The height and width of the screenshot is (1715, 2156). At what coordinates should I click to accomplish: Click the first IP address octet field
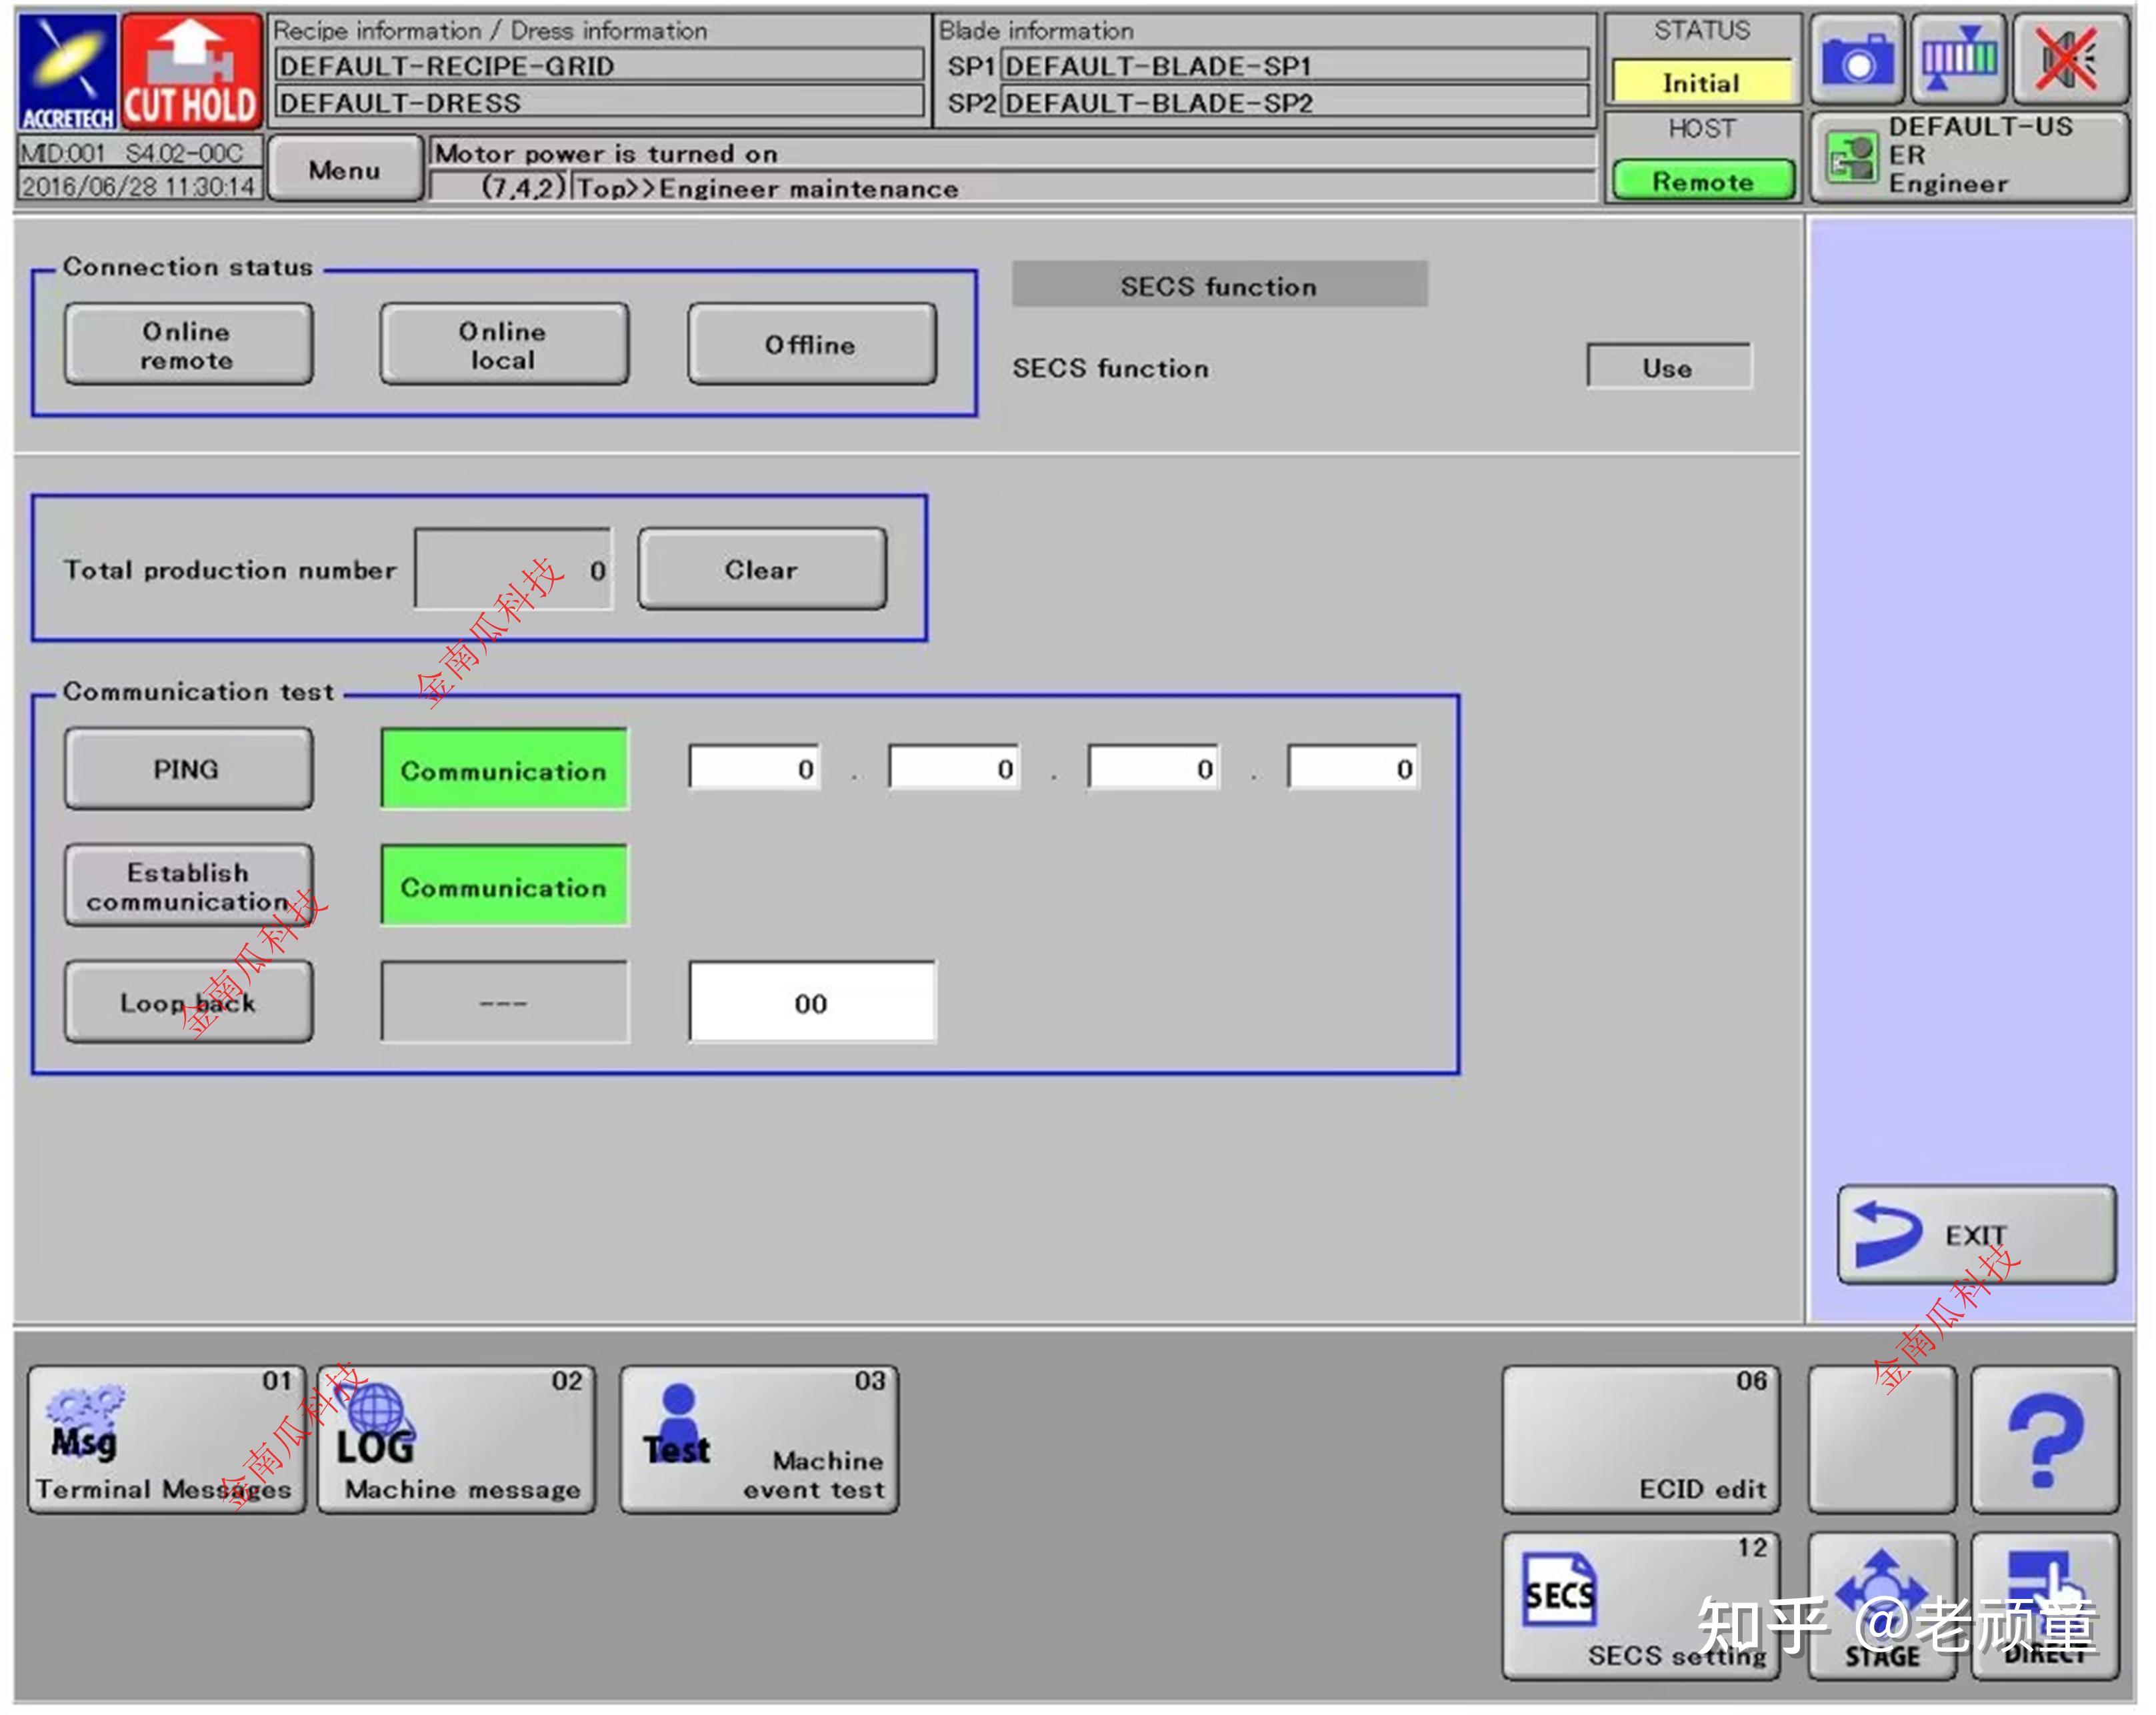click(x=755, y=768)
